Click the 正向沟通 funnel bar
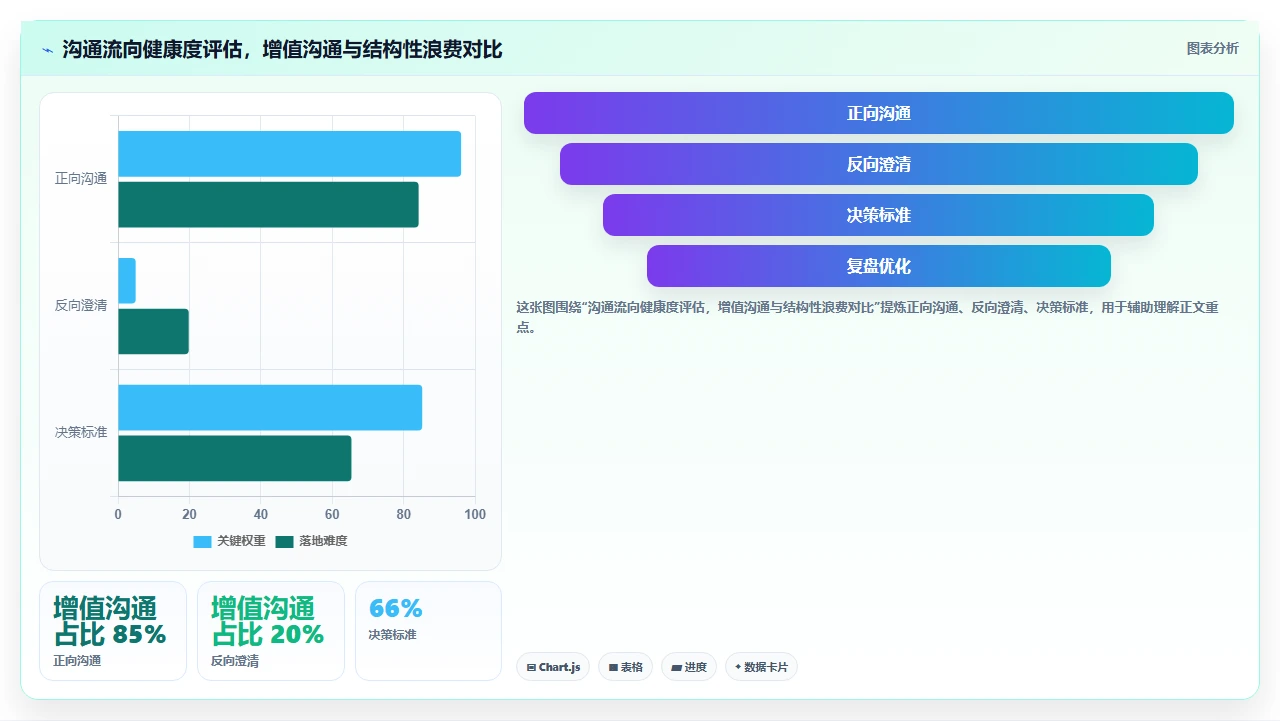The height and width of the screenshot is (721, 1280). click(879, 113)
